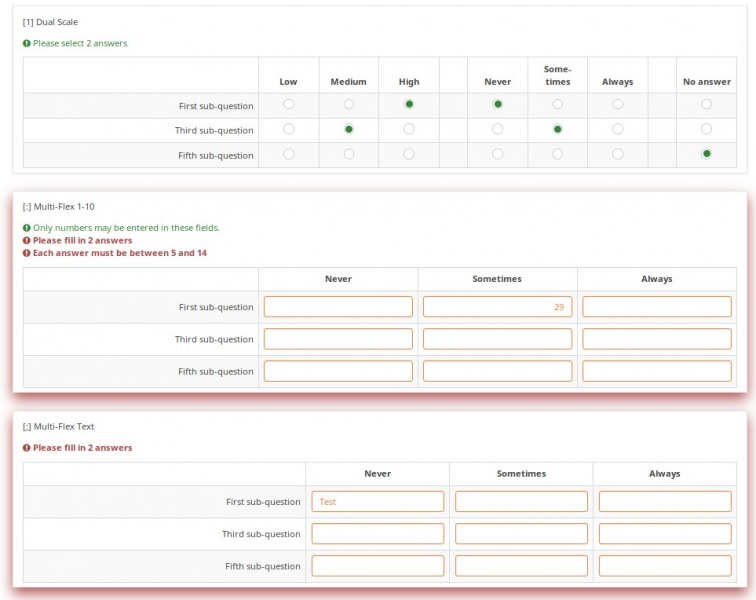Select Low for First sub-question
Viewport: 756px width, 600px height.
click(x=289, y=104)
